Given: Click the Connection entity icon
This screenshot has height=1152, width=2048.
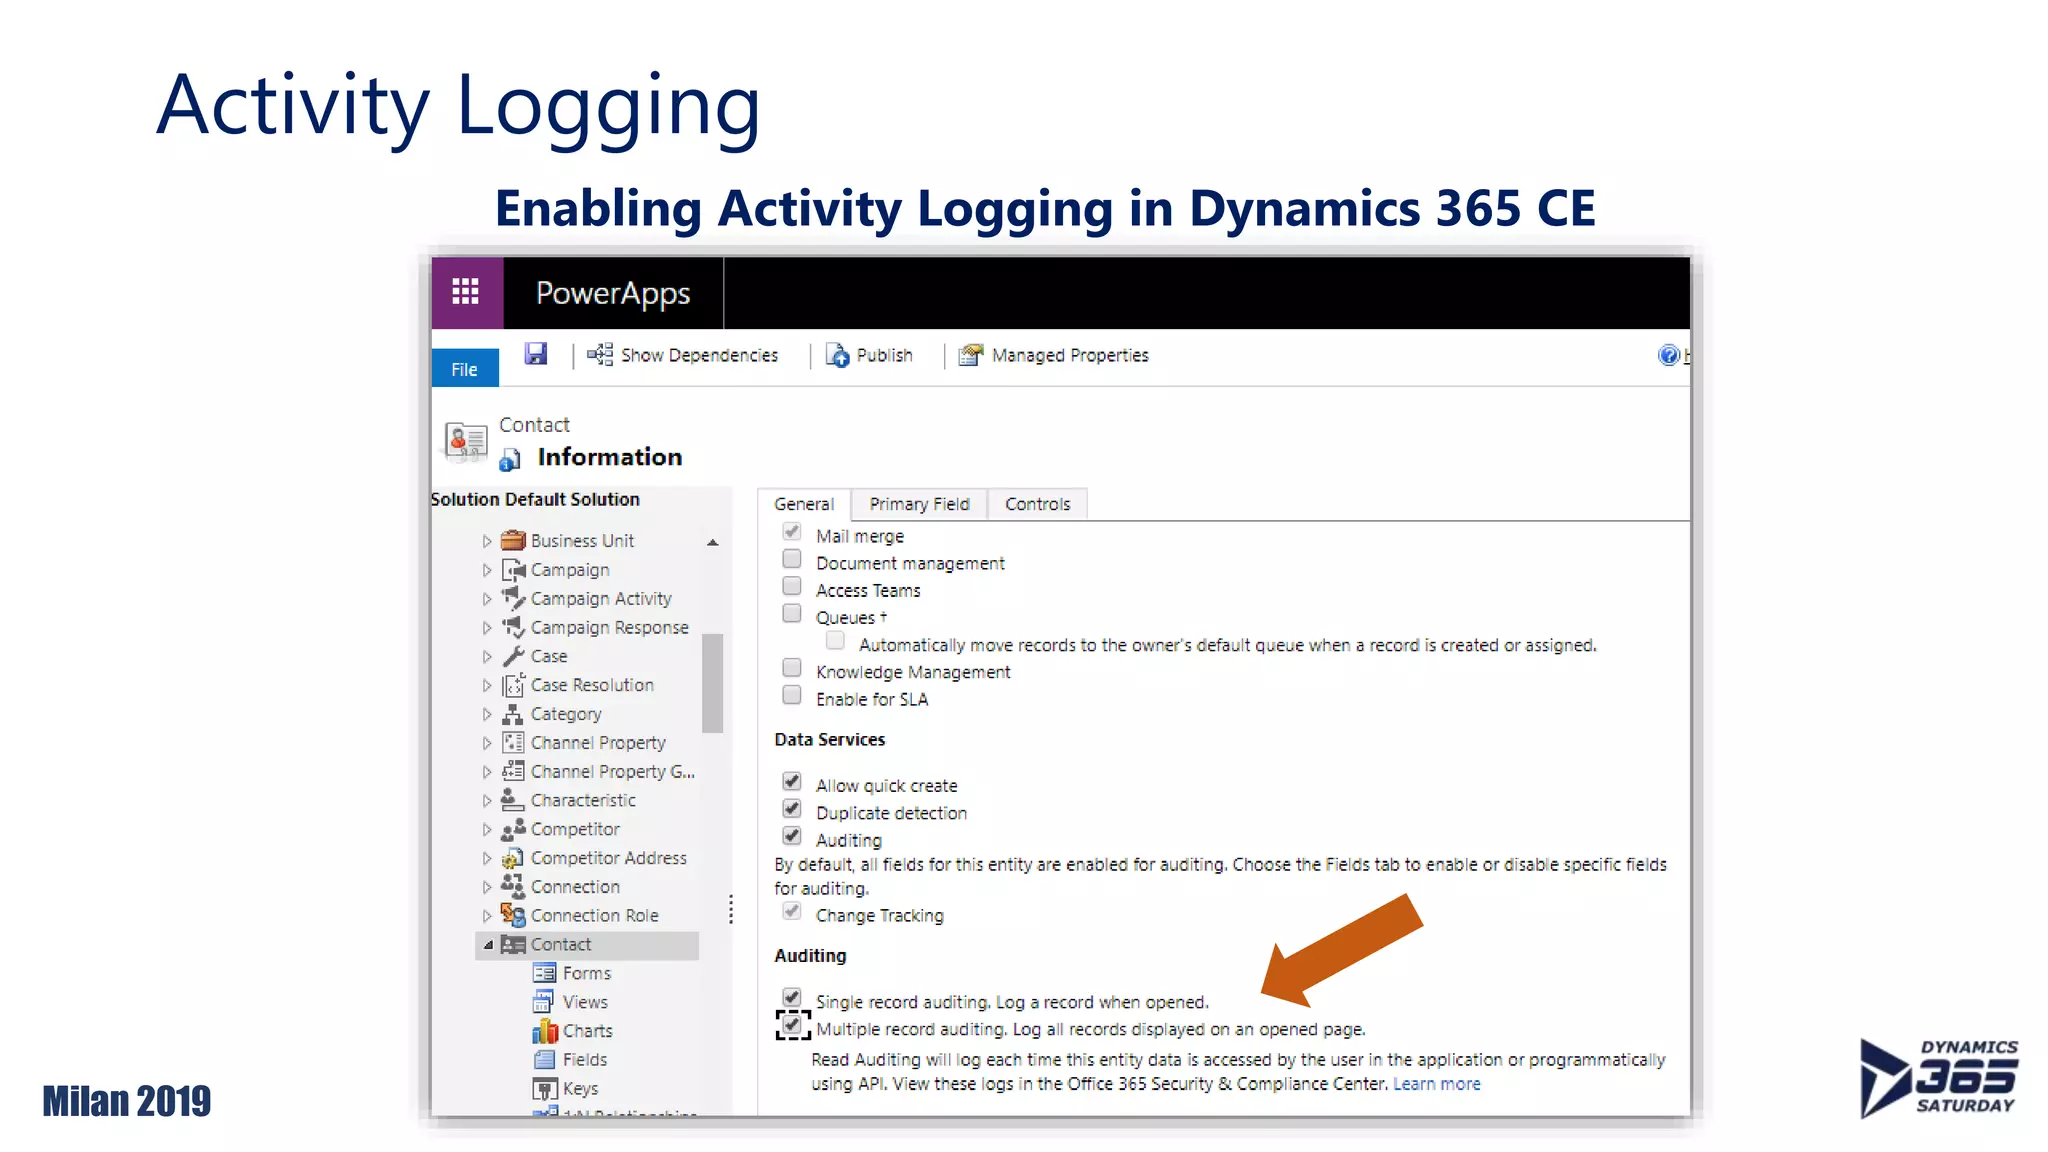Looking at the screenshot, I should click(513, 886).
